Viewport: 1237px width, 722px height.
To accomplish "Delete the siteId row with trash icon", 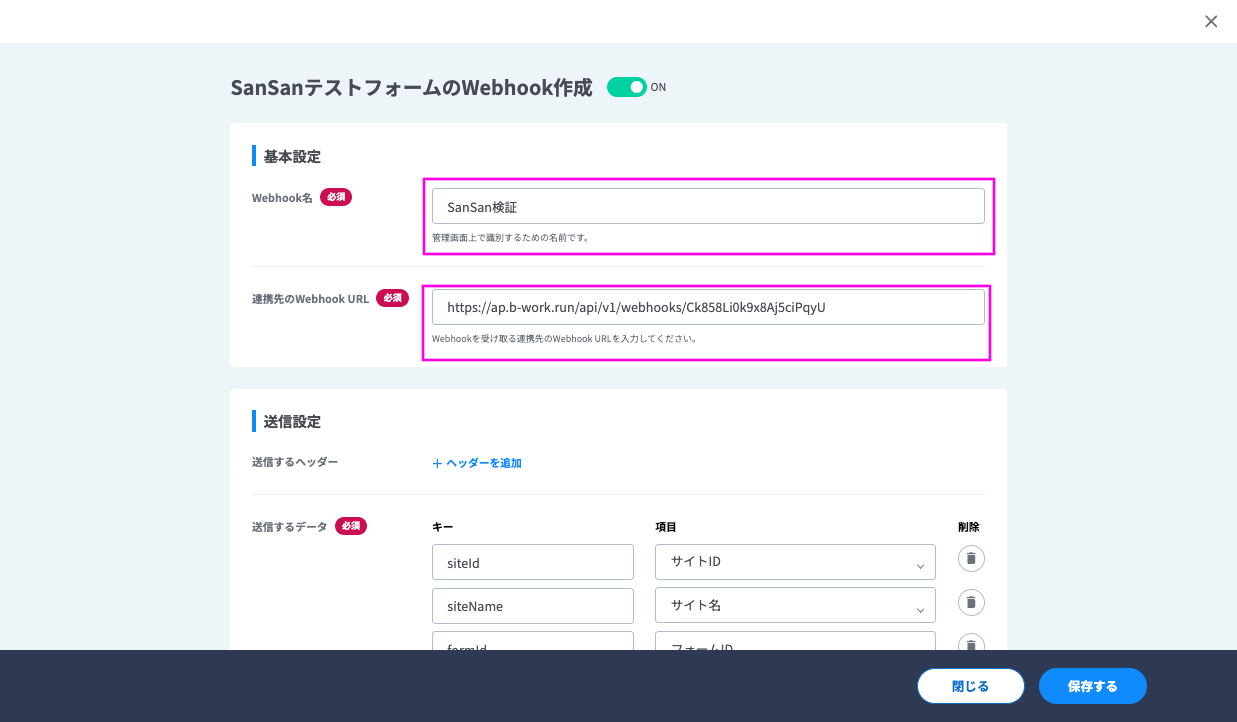I will click(971, 558).
